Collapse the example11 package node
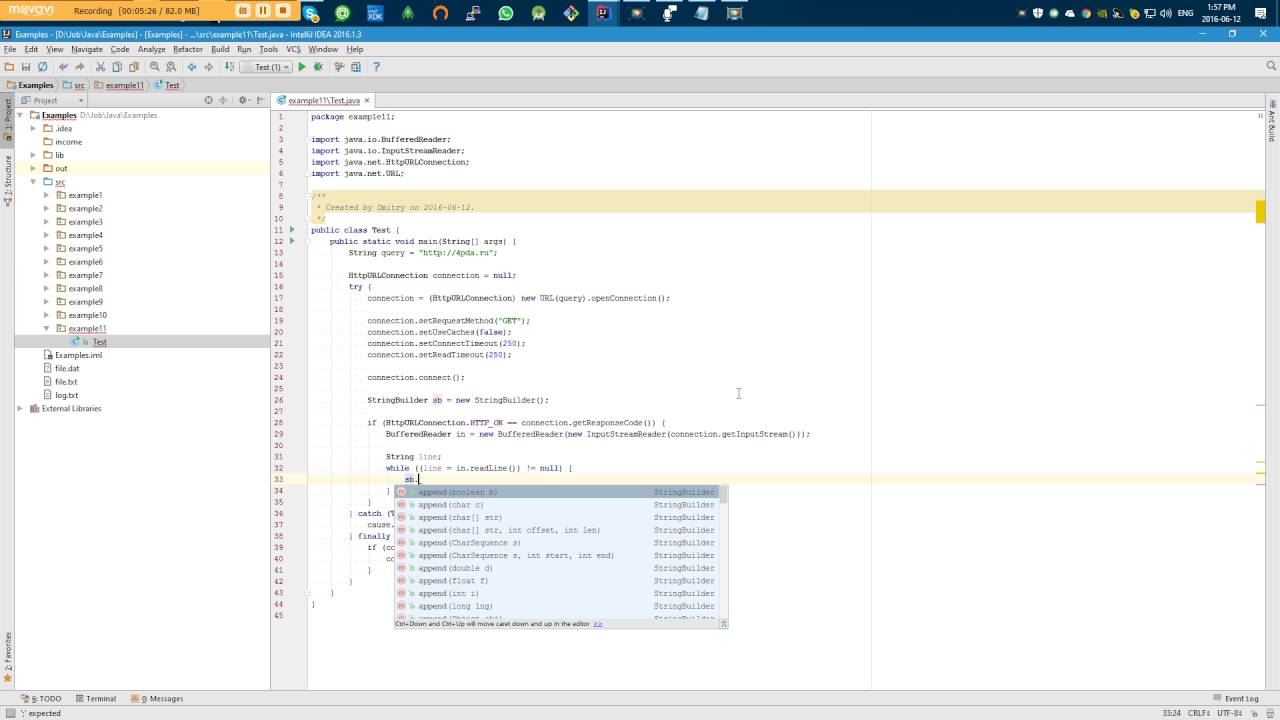This screenshot has width=1280, height=720. (46, 328)
